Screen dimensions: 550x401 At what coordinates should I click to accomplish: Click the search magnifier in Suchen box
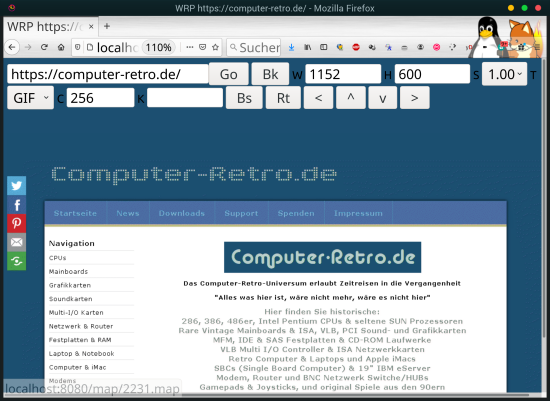(x=233, y=47)
